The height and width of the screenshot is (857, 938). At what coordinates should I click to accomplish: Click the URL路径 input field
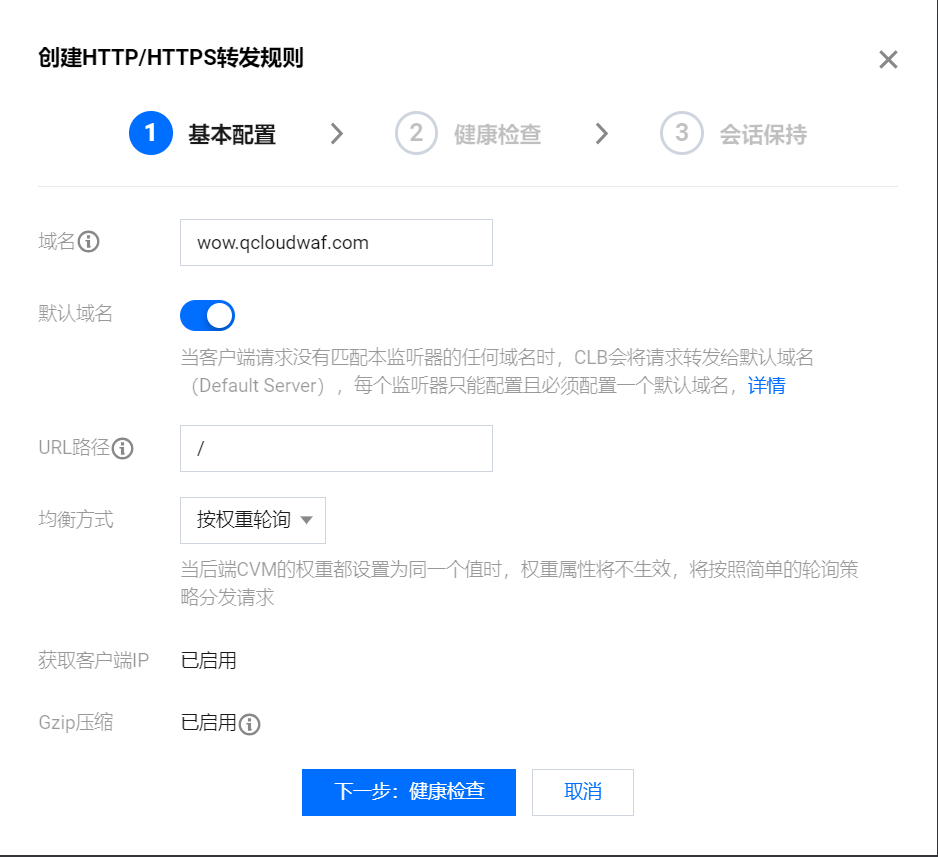336,449
